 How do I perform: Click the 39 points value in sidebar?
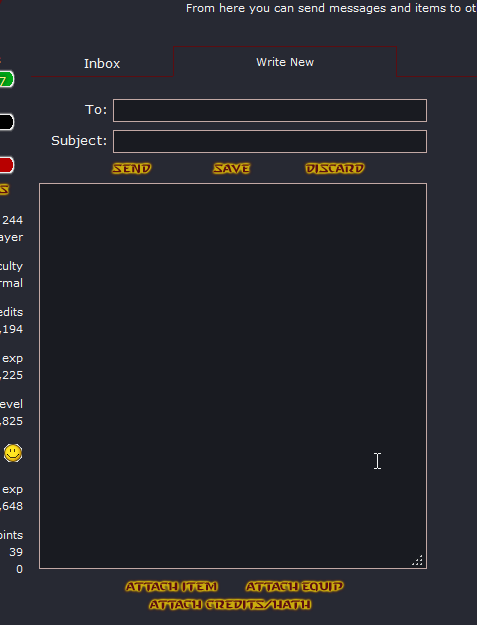(16, 552)
